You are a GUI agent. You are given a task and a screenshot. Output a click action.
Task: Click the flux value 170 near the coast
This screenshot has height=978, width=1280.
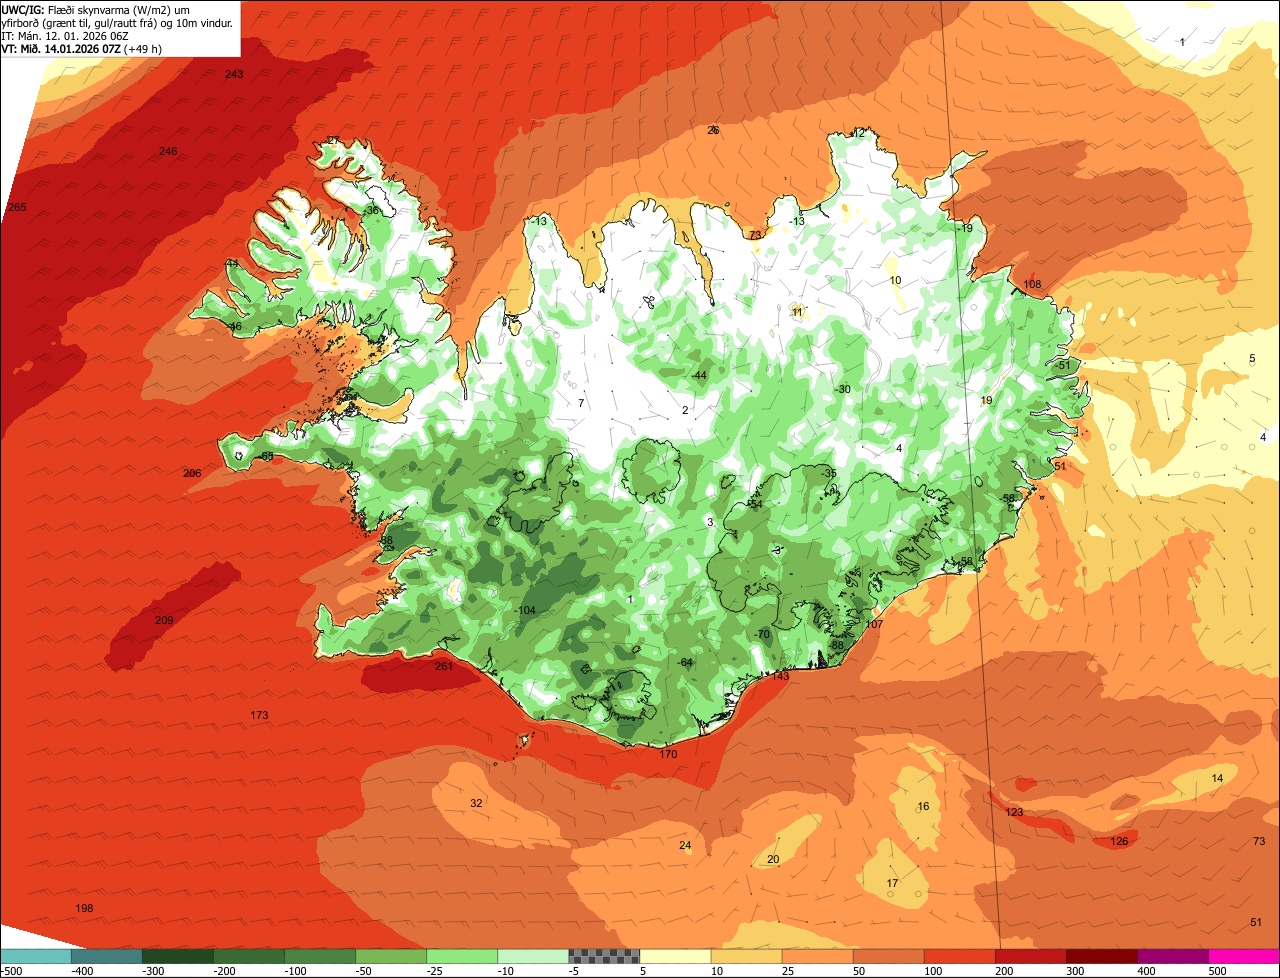(x=668, y=754)
